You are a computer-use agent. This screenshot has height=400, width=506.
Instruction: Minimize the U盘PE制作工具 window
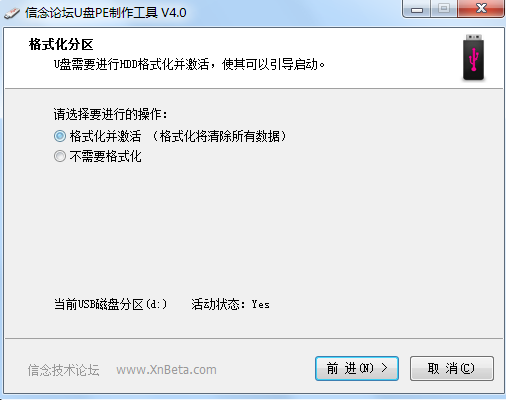point(417,9)
